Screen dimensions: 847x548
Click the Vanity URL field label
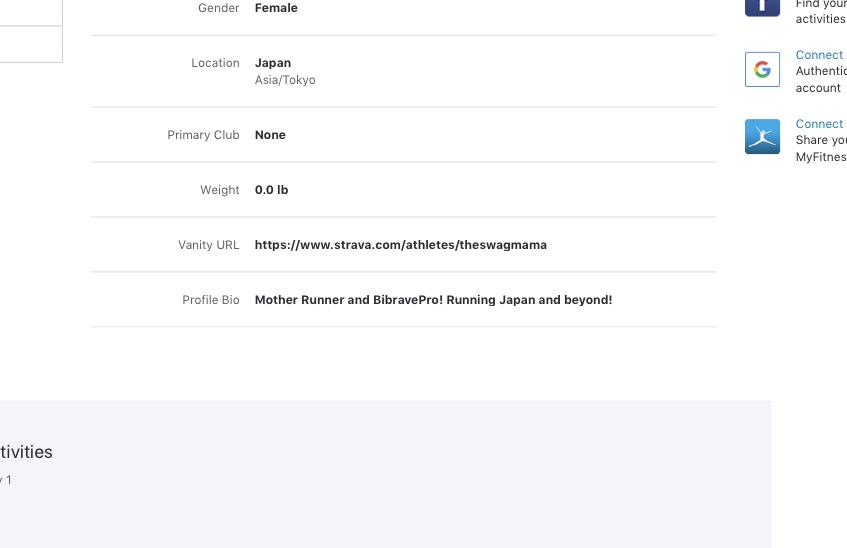click(x=208, y=245)
